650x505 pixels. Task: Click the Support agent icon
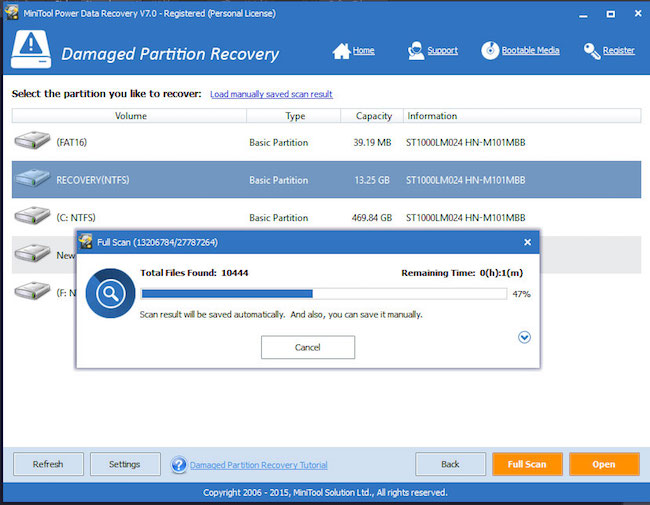point(416,51)
